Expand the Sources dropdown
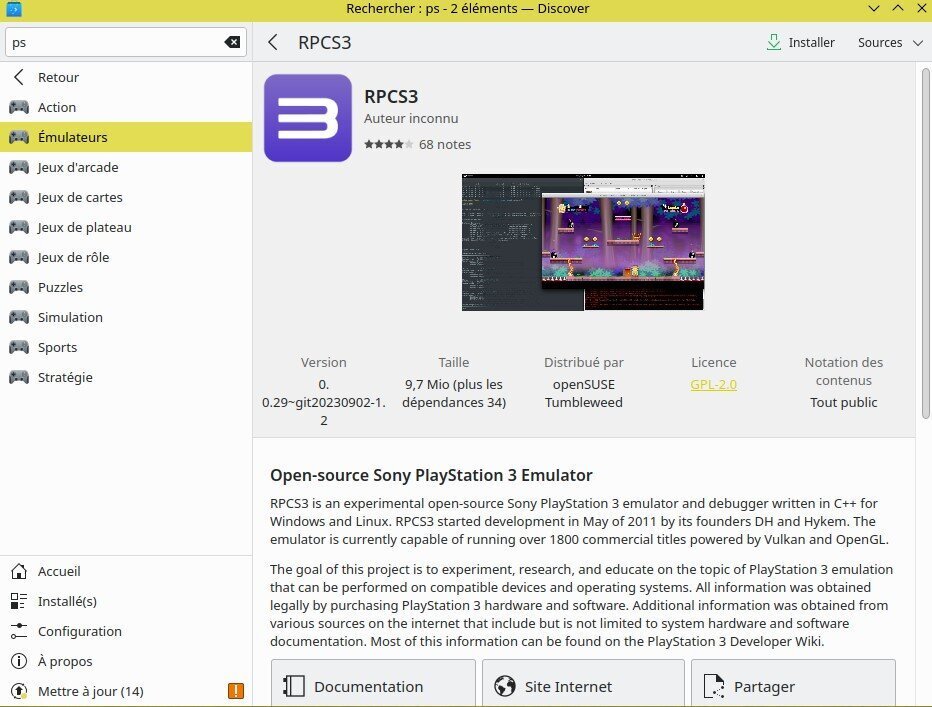 coord(893,43)
